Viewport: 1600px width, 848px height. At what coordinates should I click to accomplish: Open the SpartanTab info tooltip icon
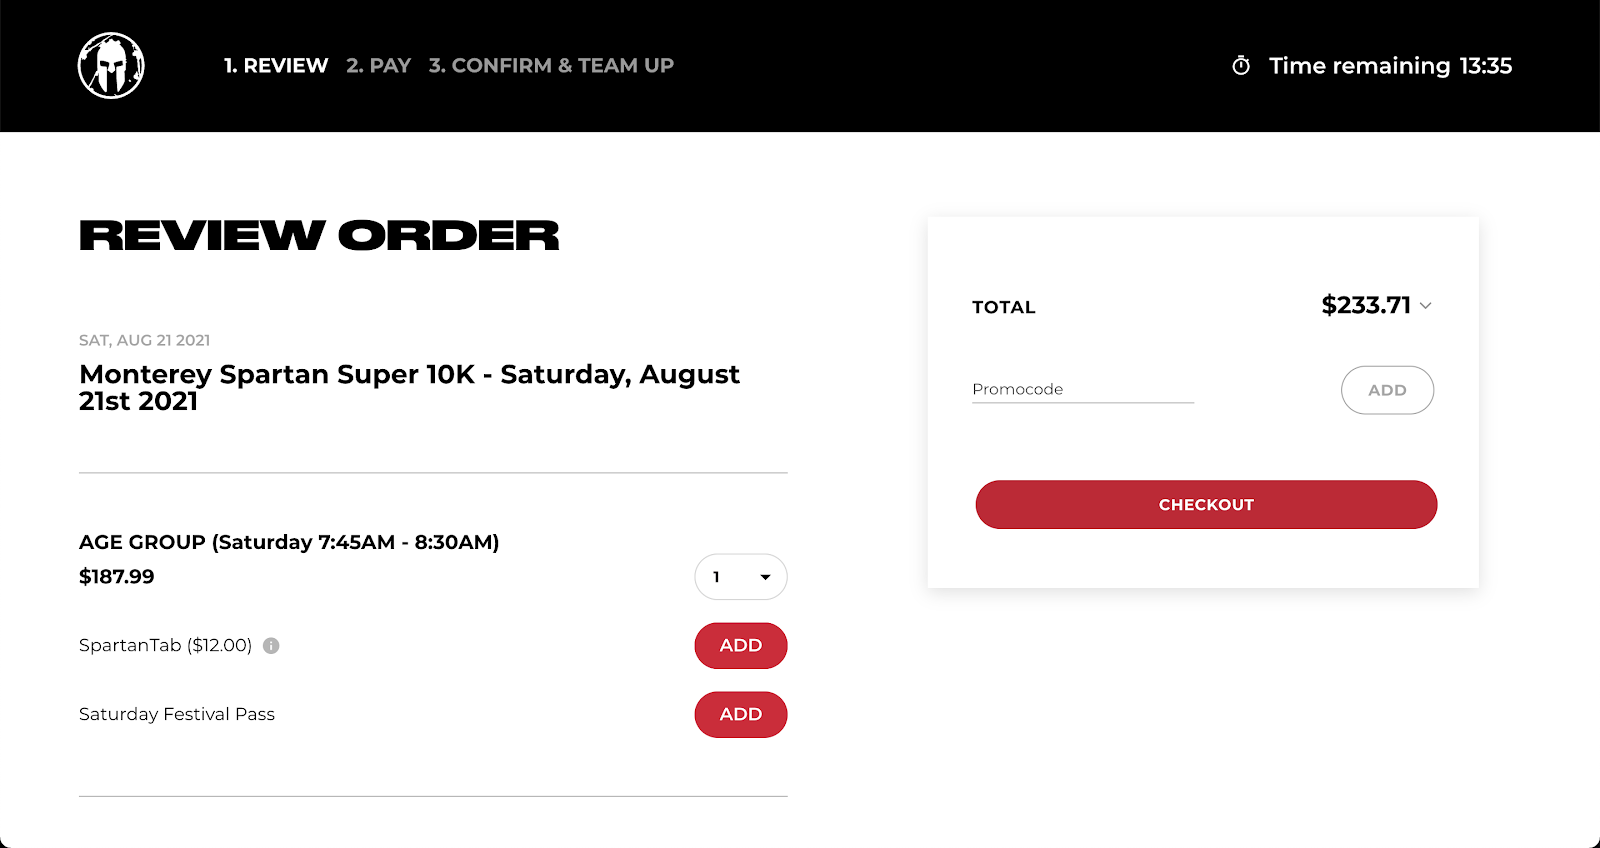pyautogui.click(x=271, y=646)
